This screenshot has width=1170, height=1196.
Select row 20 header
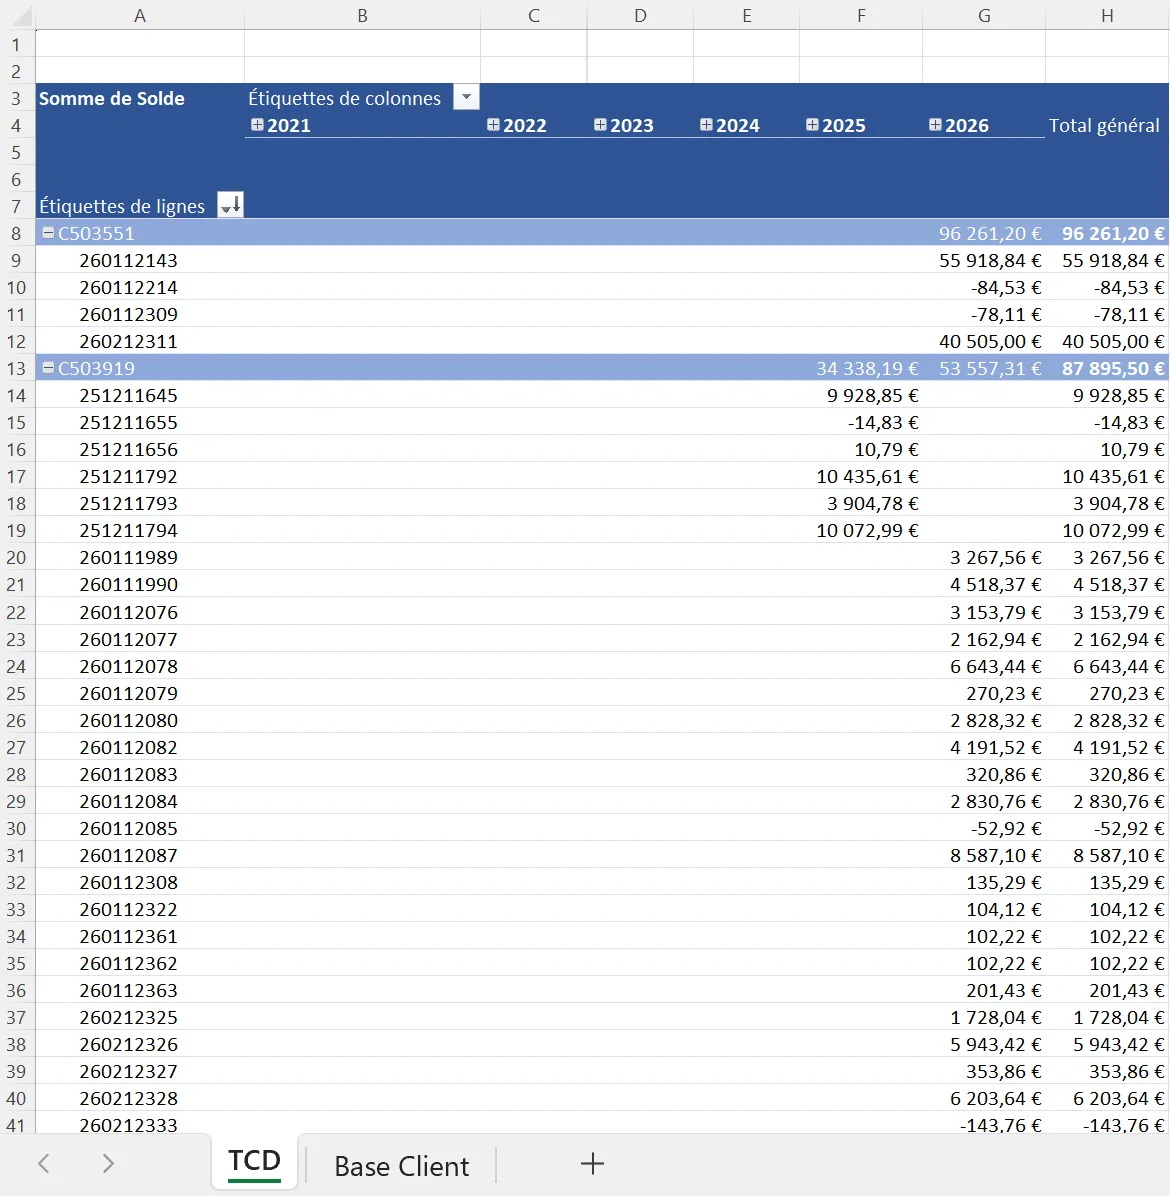(17, 557)
